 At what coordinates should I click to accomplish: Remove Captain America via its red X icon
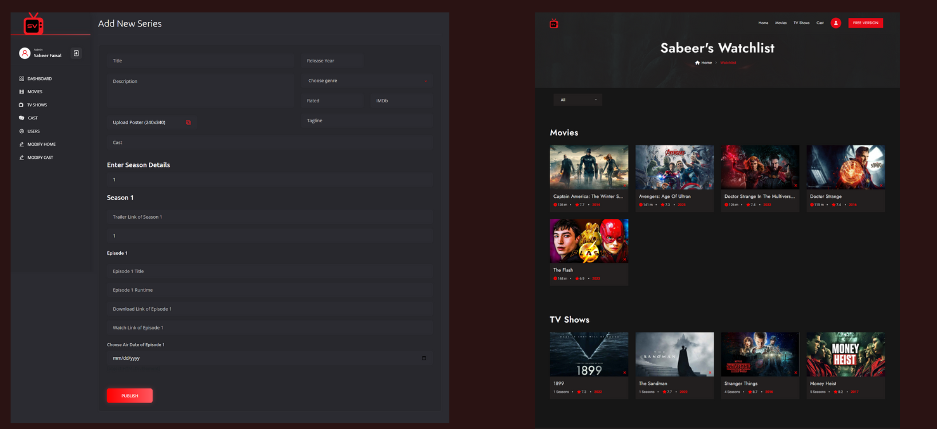pos(624,185)
